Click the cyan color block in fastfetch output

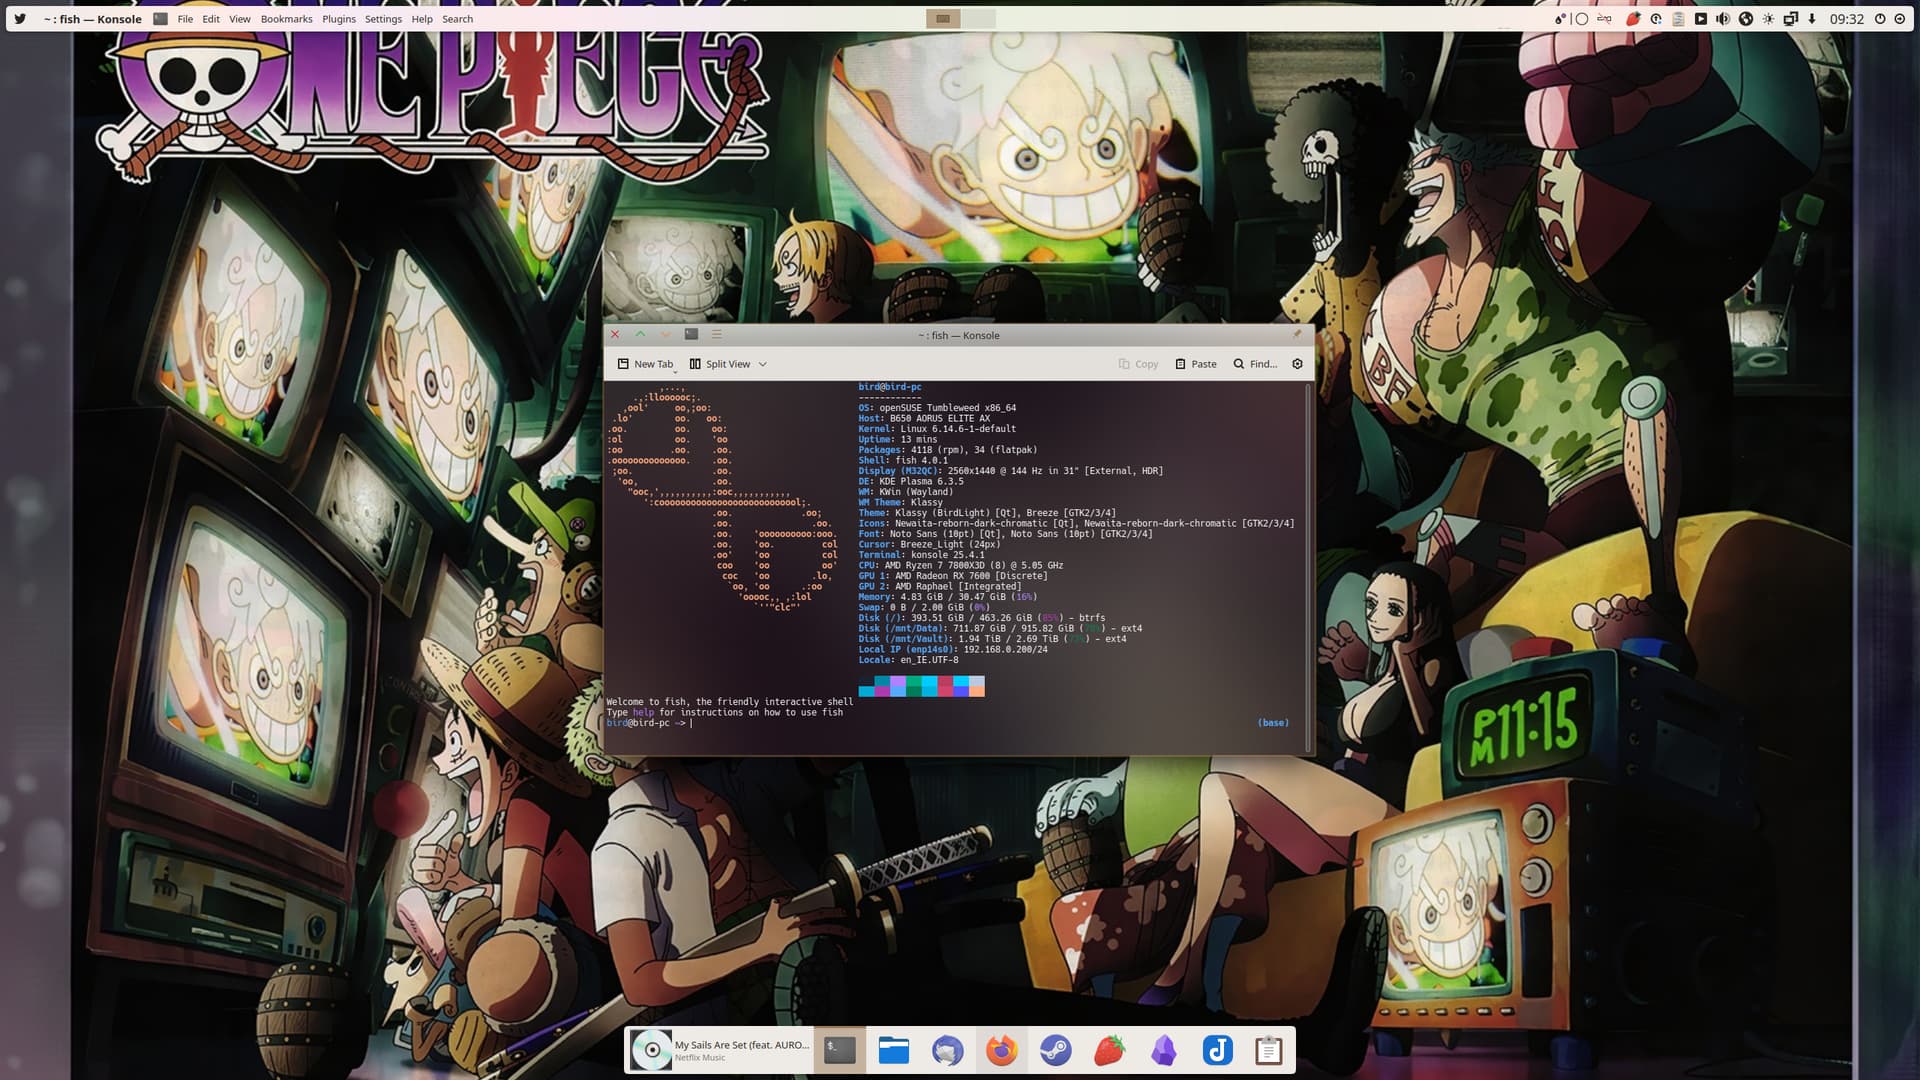tap(929, 686)
